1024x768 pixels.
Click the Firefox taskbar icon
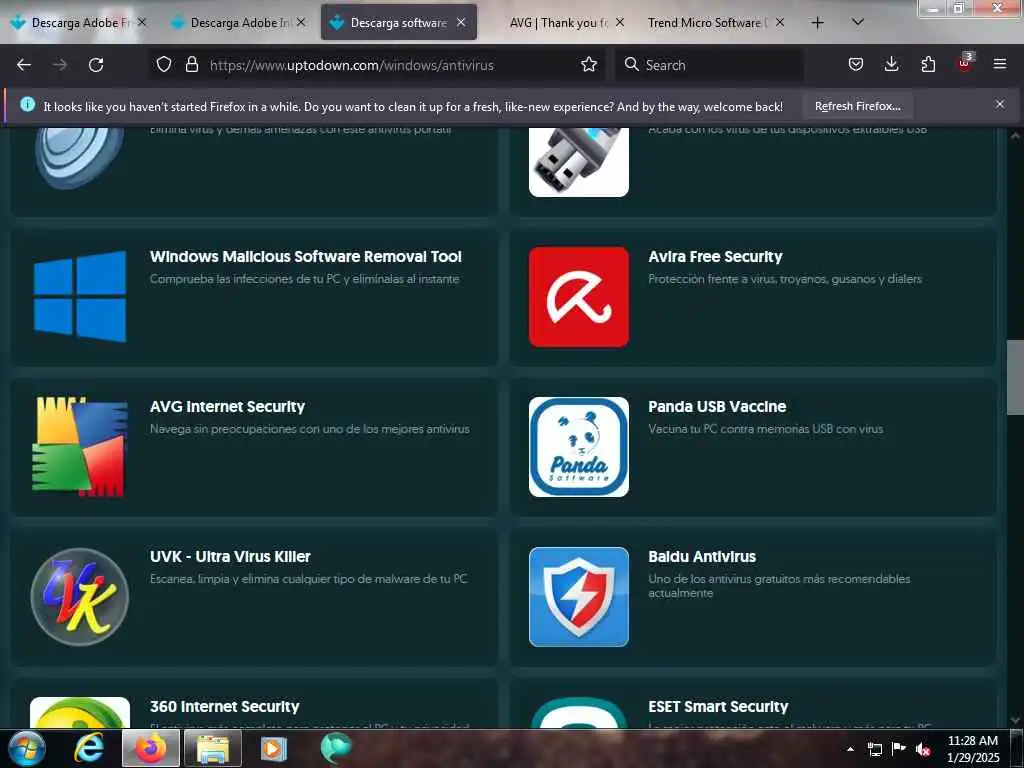point(151,748)
